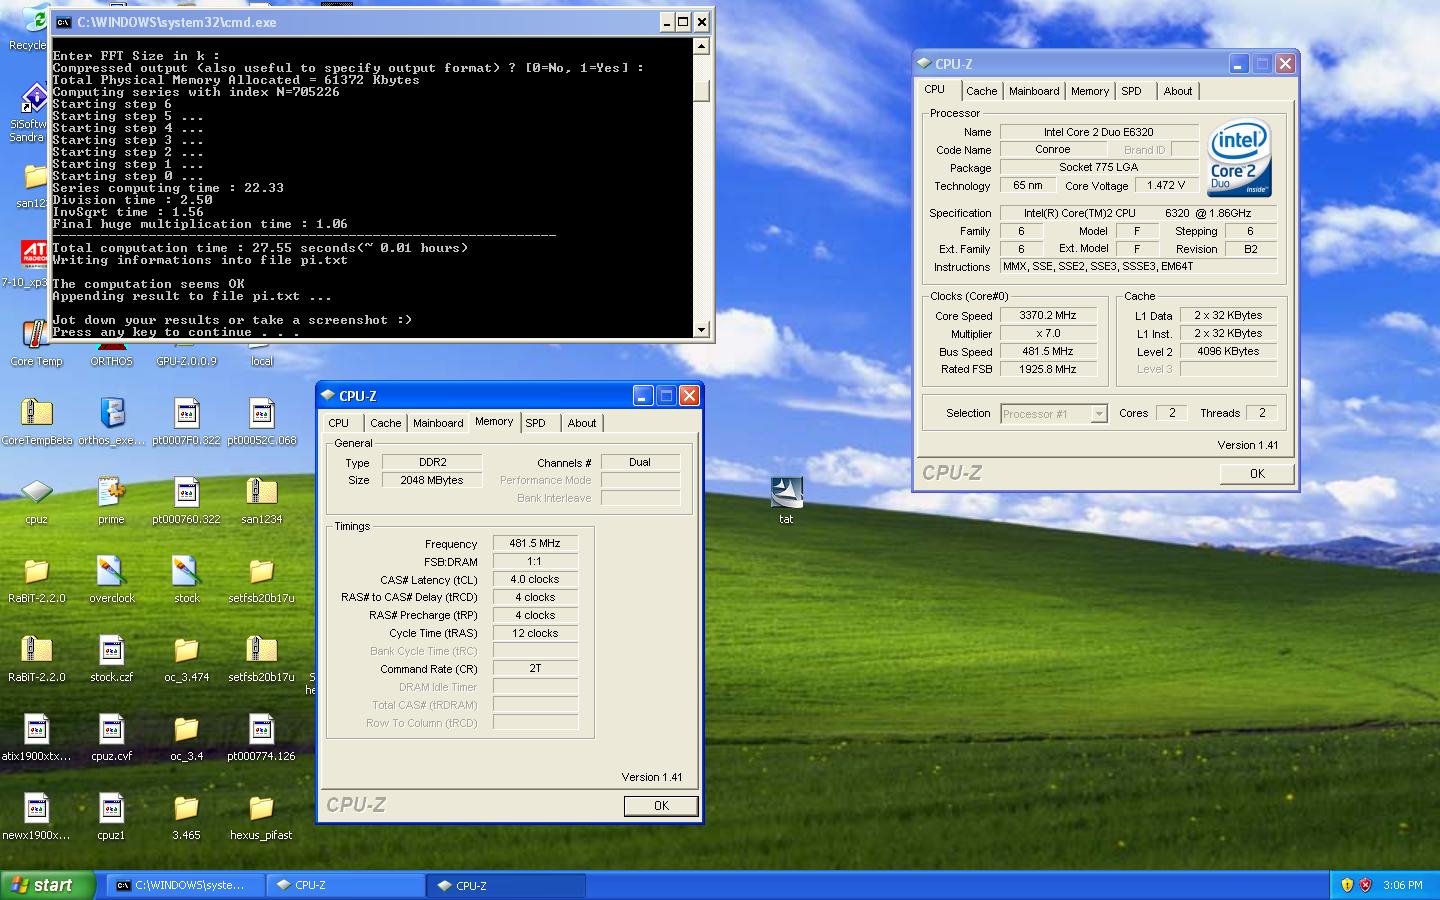The height and width of the screenshot is (900, 1440).
Task: Open Mainboard tab in CPU-Z Memory window
Action: pos(438,423)
